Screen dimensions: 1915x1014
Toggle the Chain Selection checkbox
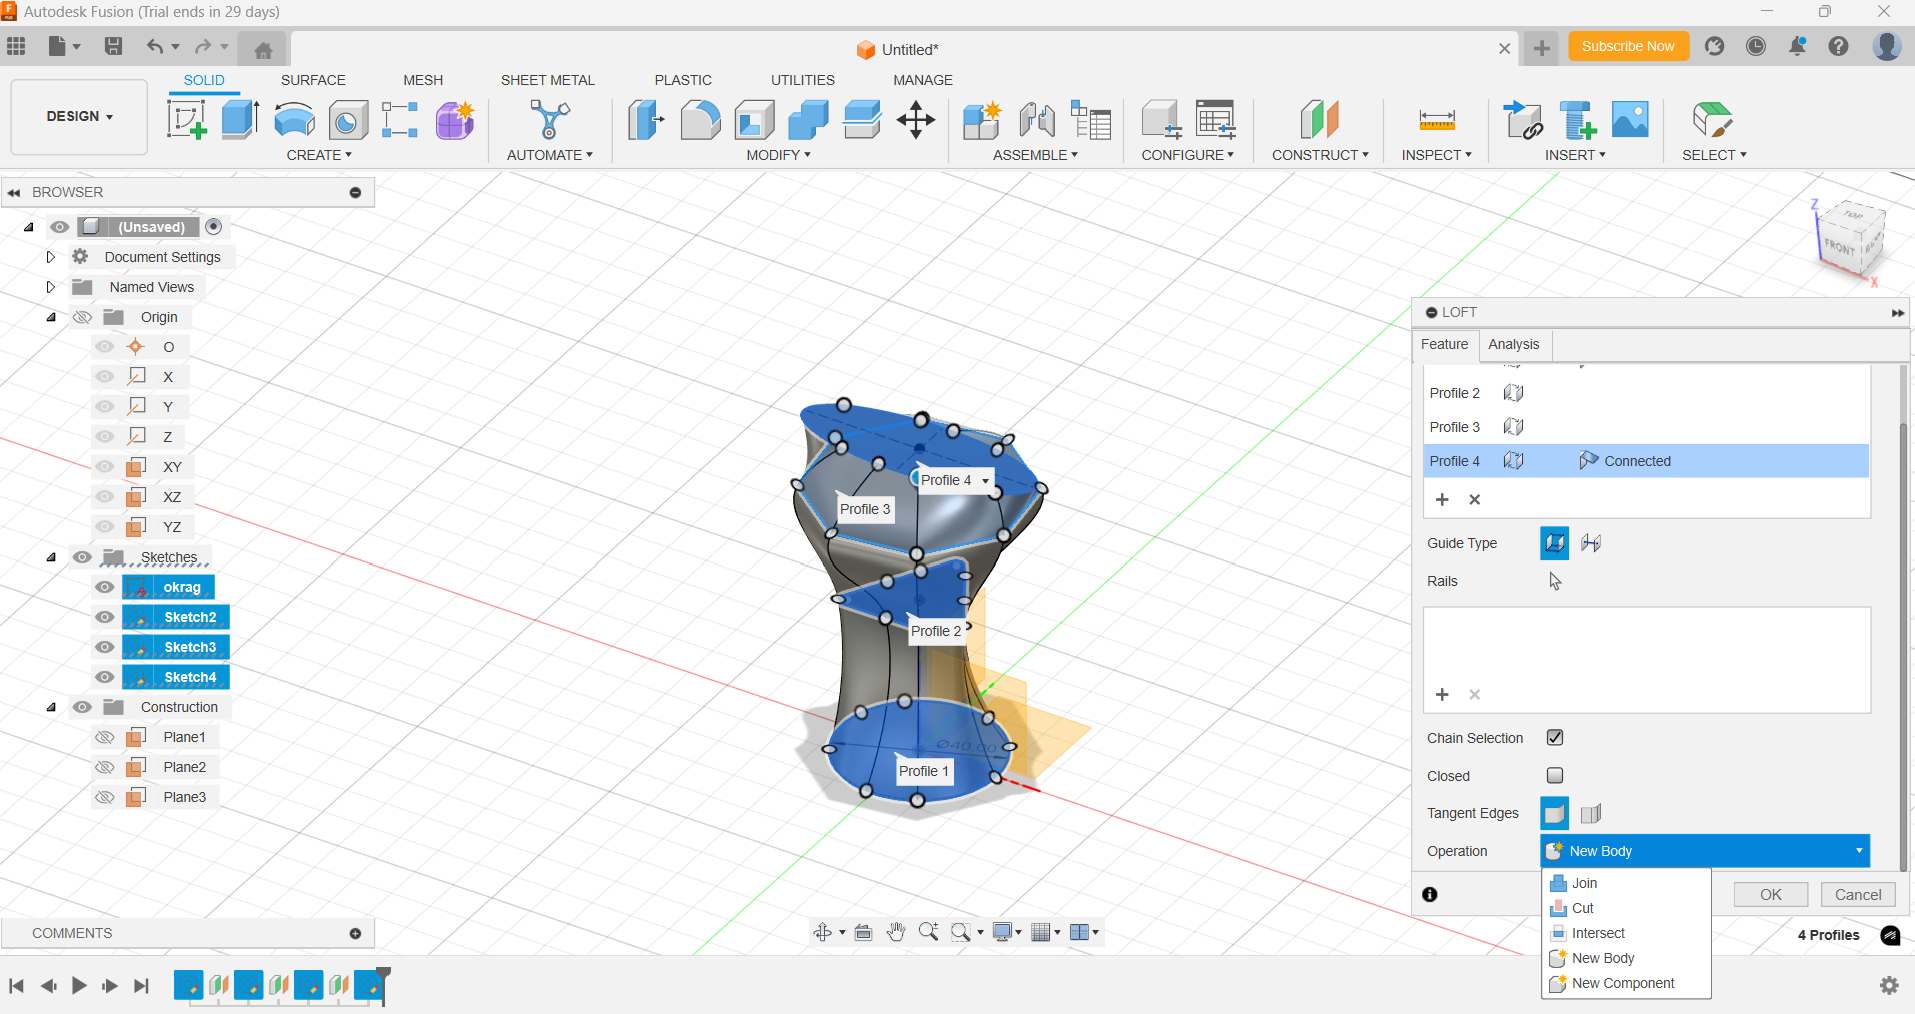tap(1555, 737)
